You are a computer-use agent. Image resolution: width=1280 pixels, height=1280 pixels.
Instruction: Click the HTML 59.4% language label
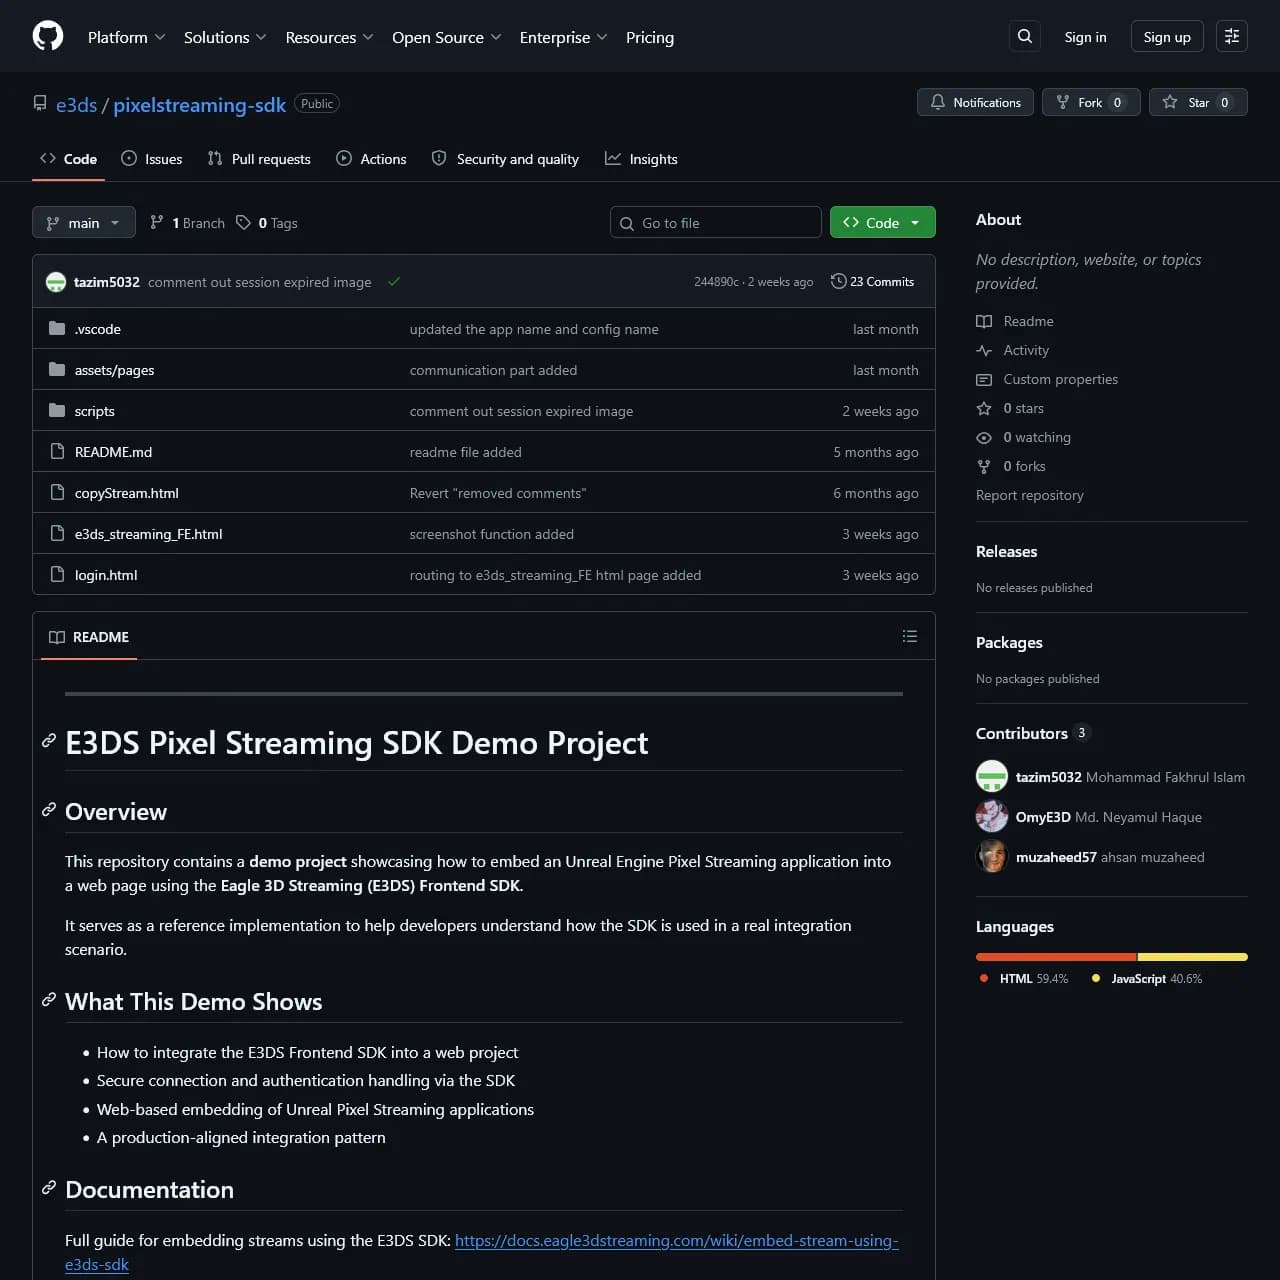click(1024, 978)
